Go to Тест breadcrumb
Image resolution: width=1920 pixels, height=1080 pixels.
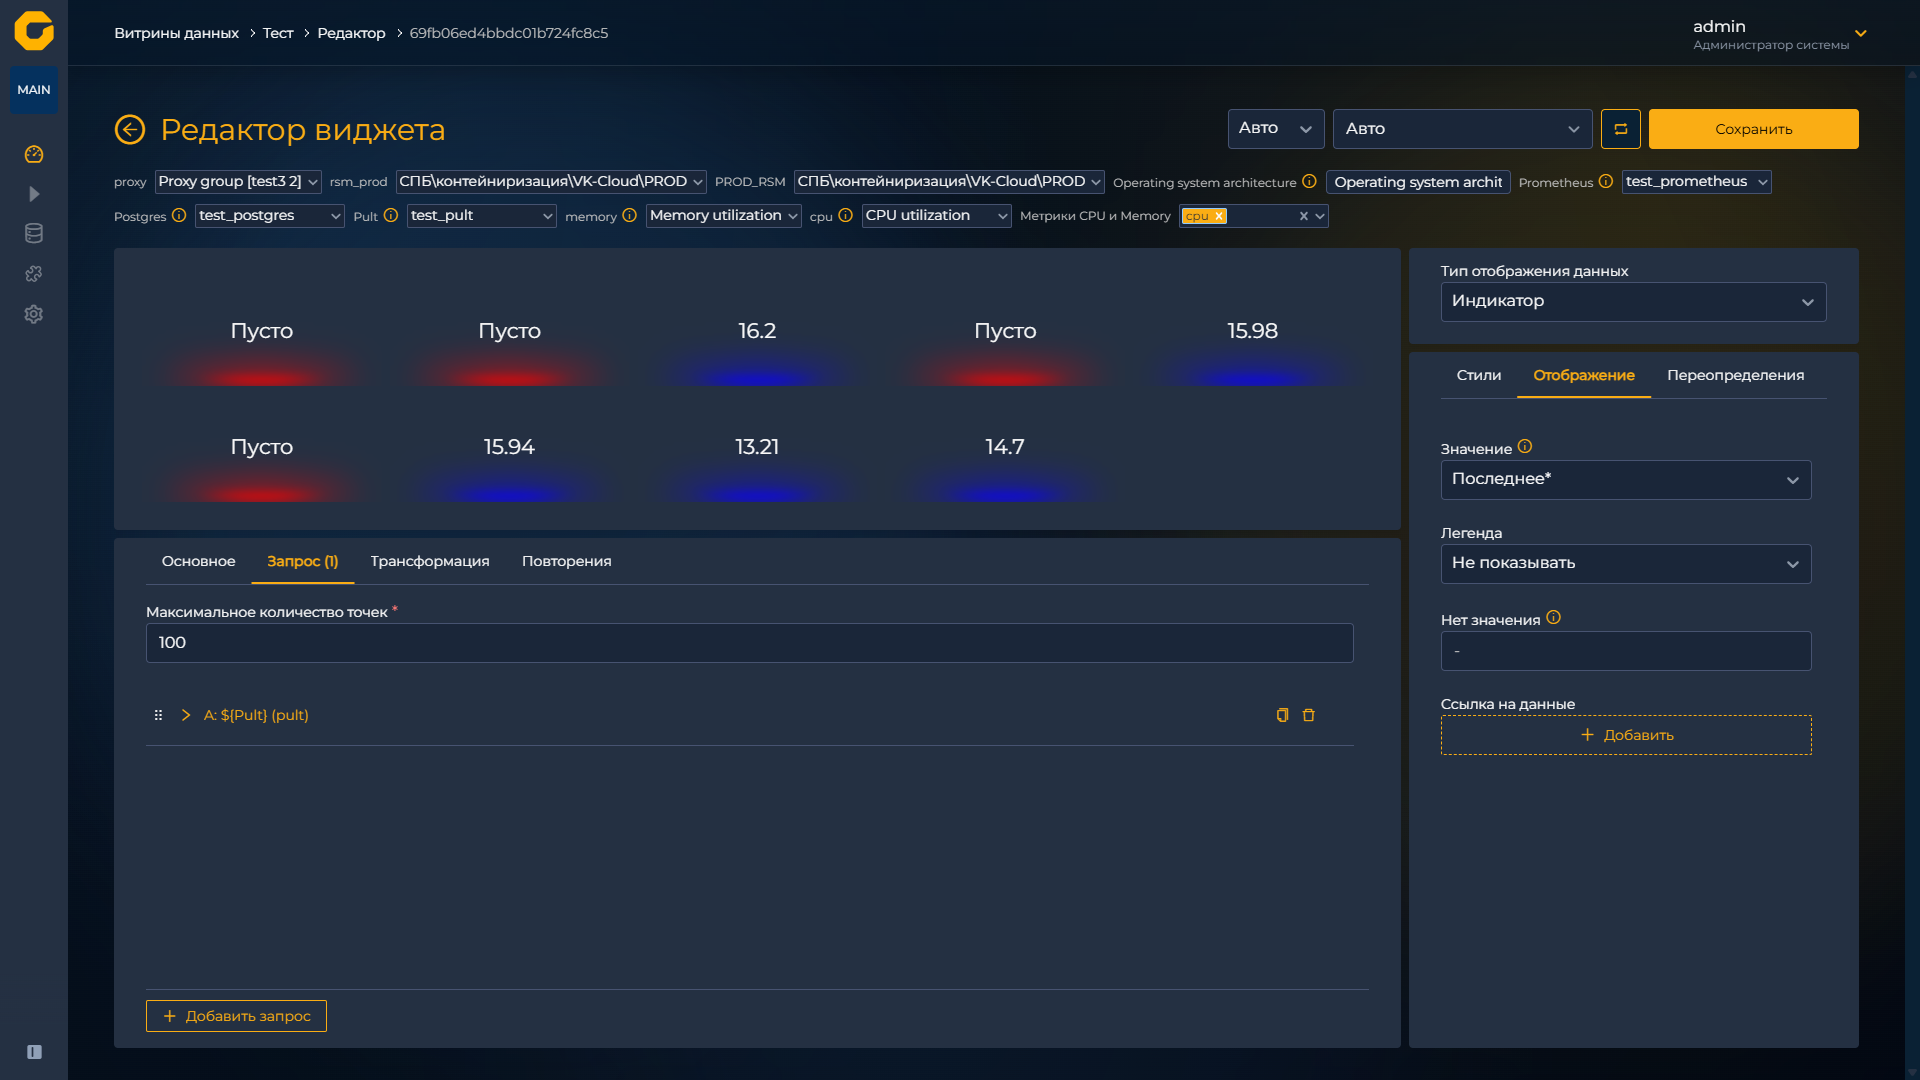click(278, 33)
